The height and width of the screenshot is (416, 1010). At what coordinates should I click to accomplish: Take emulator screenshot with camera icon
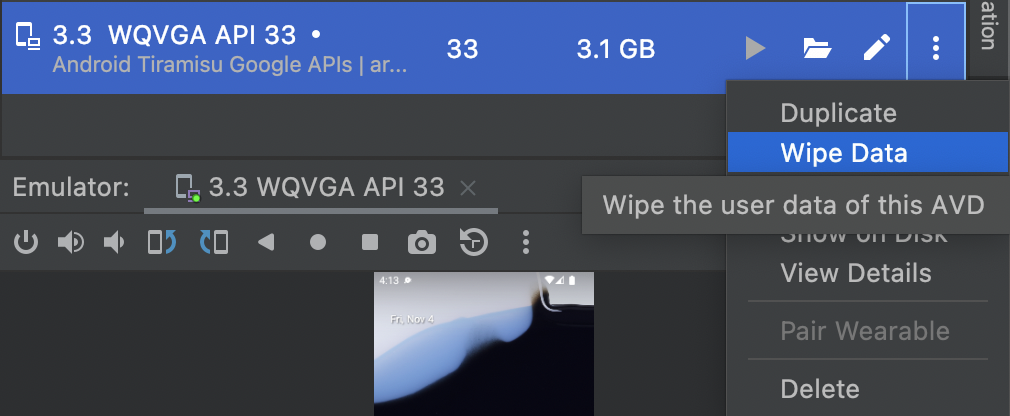pyautogui.click(x=422, y=242)
